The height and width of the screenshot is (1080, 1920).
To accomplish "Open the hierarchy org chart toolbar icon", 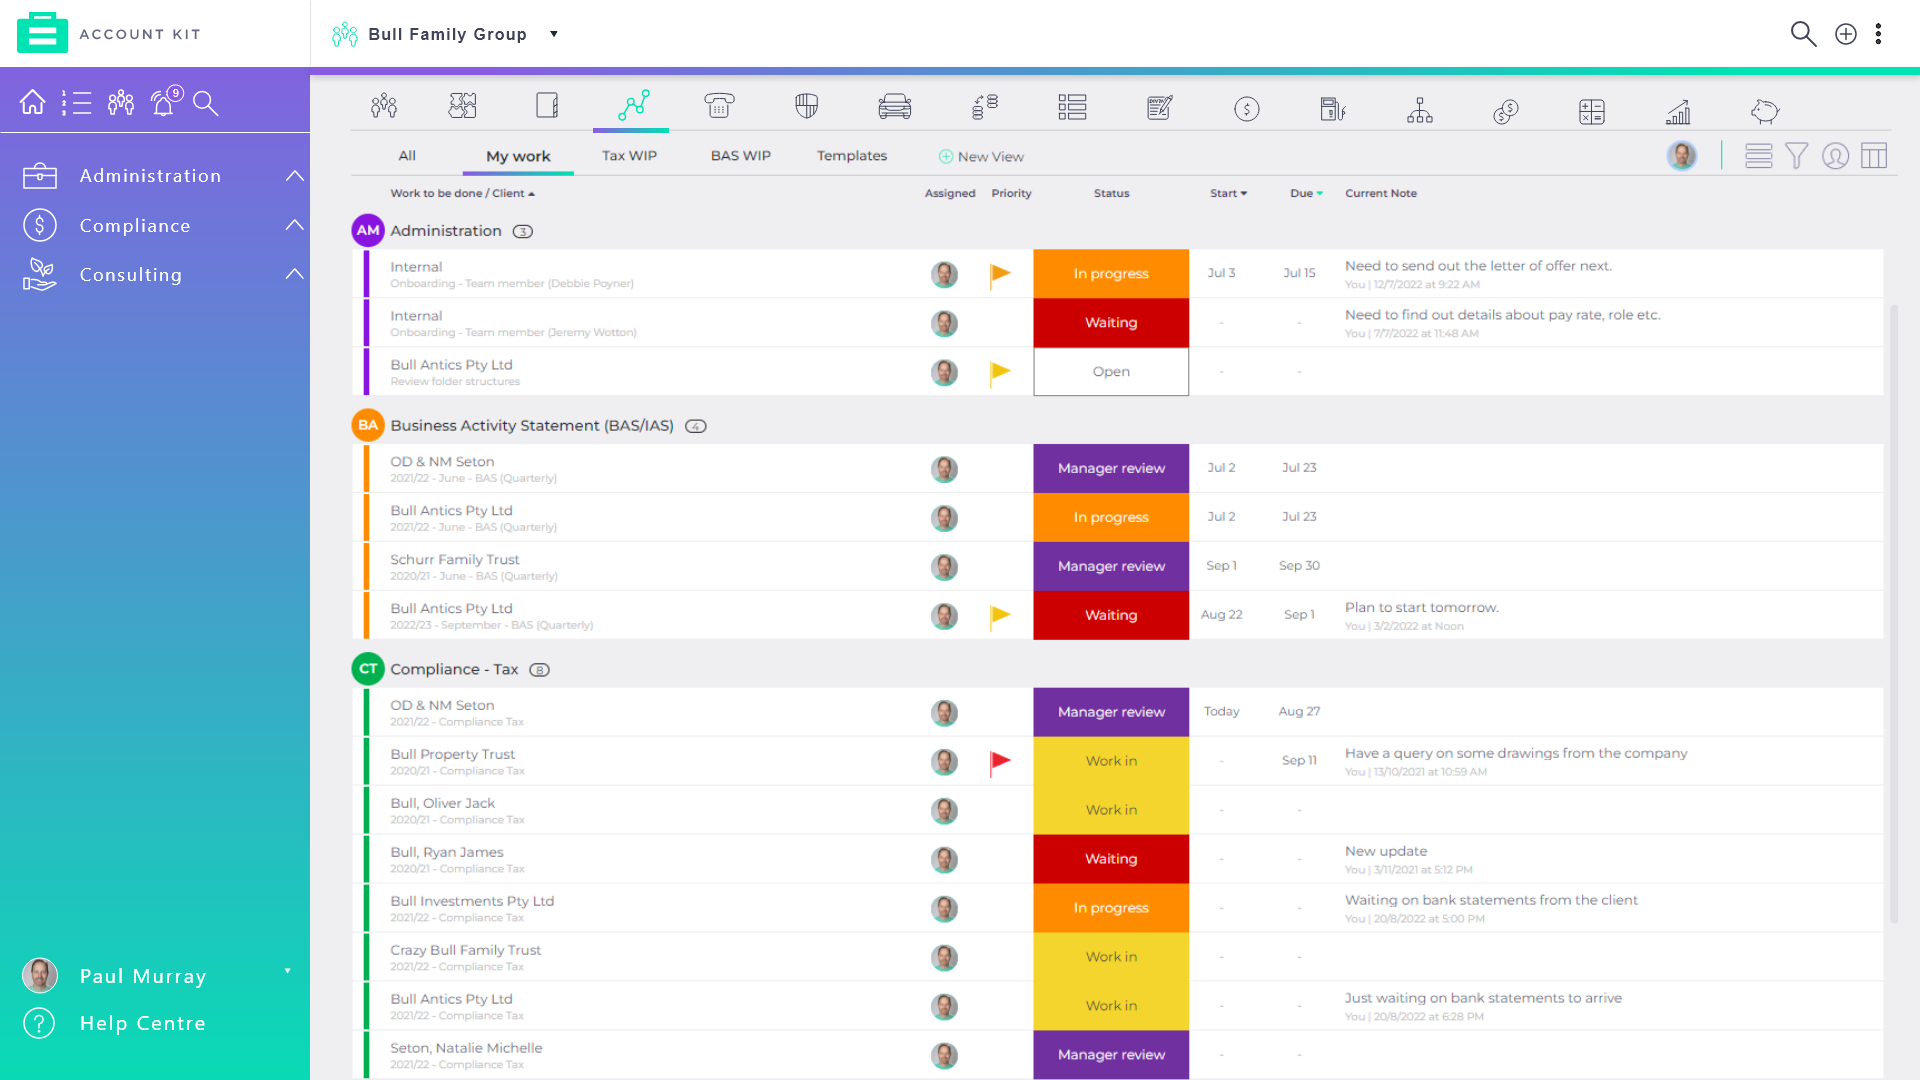I will coord(1420,110).
